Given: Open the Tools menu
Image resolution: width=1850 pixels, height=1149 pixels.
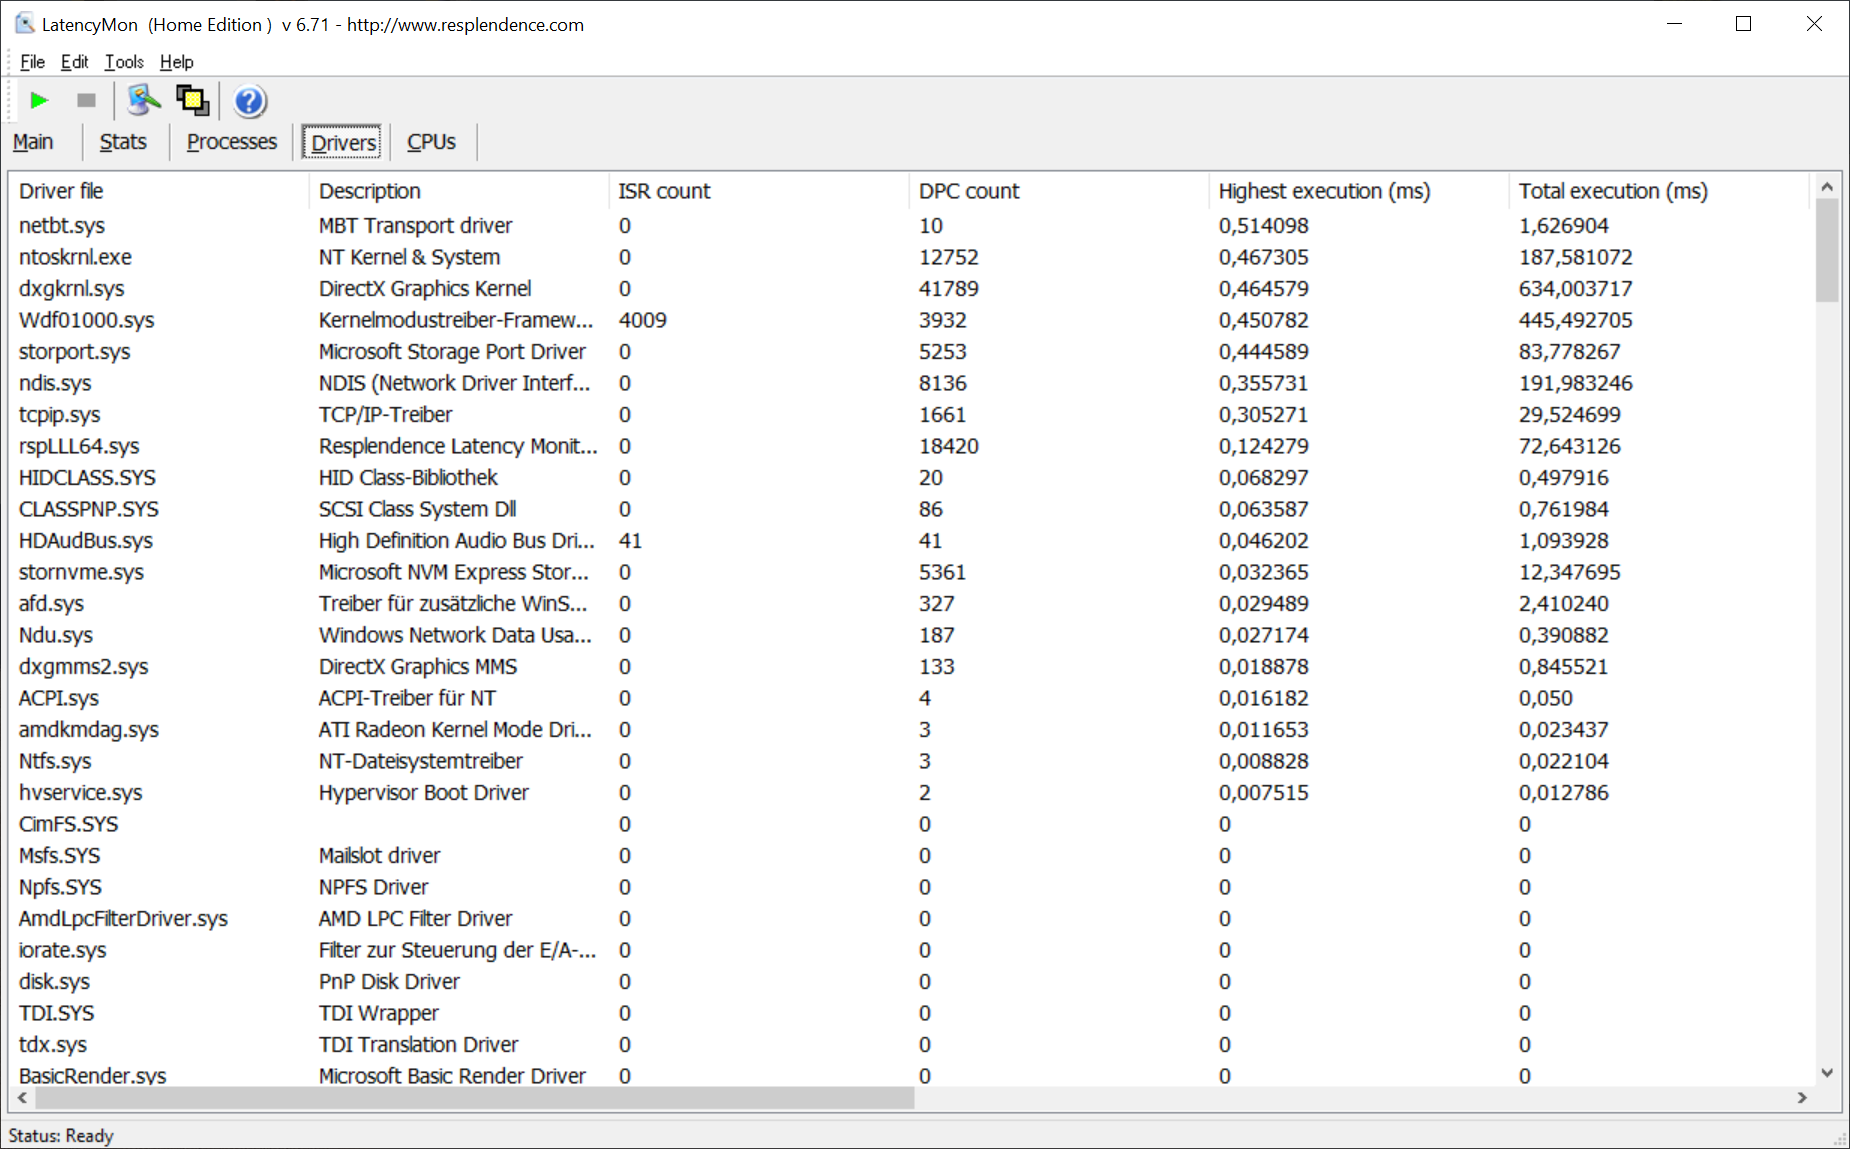Looking at the screenshot, I should pyautogui.click(x=124, y=62).
